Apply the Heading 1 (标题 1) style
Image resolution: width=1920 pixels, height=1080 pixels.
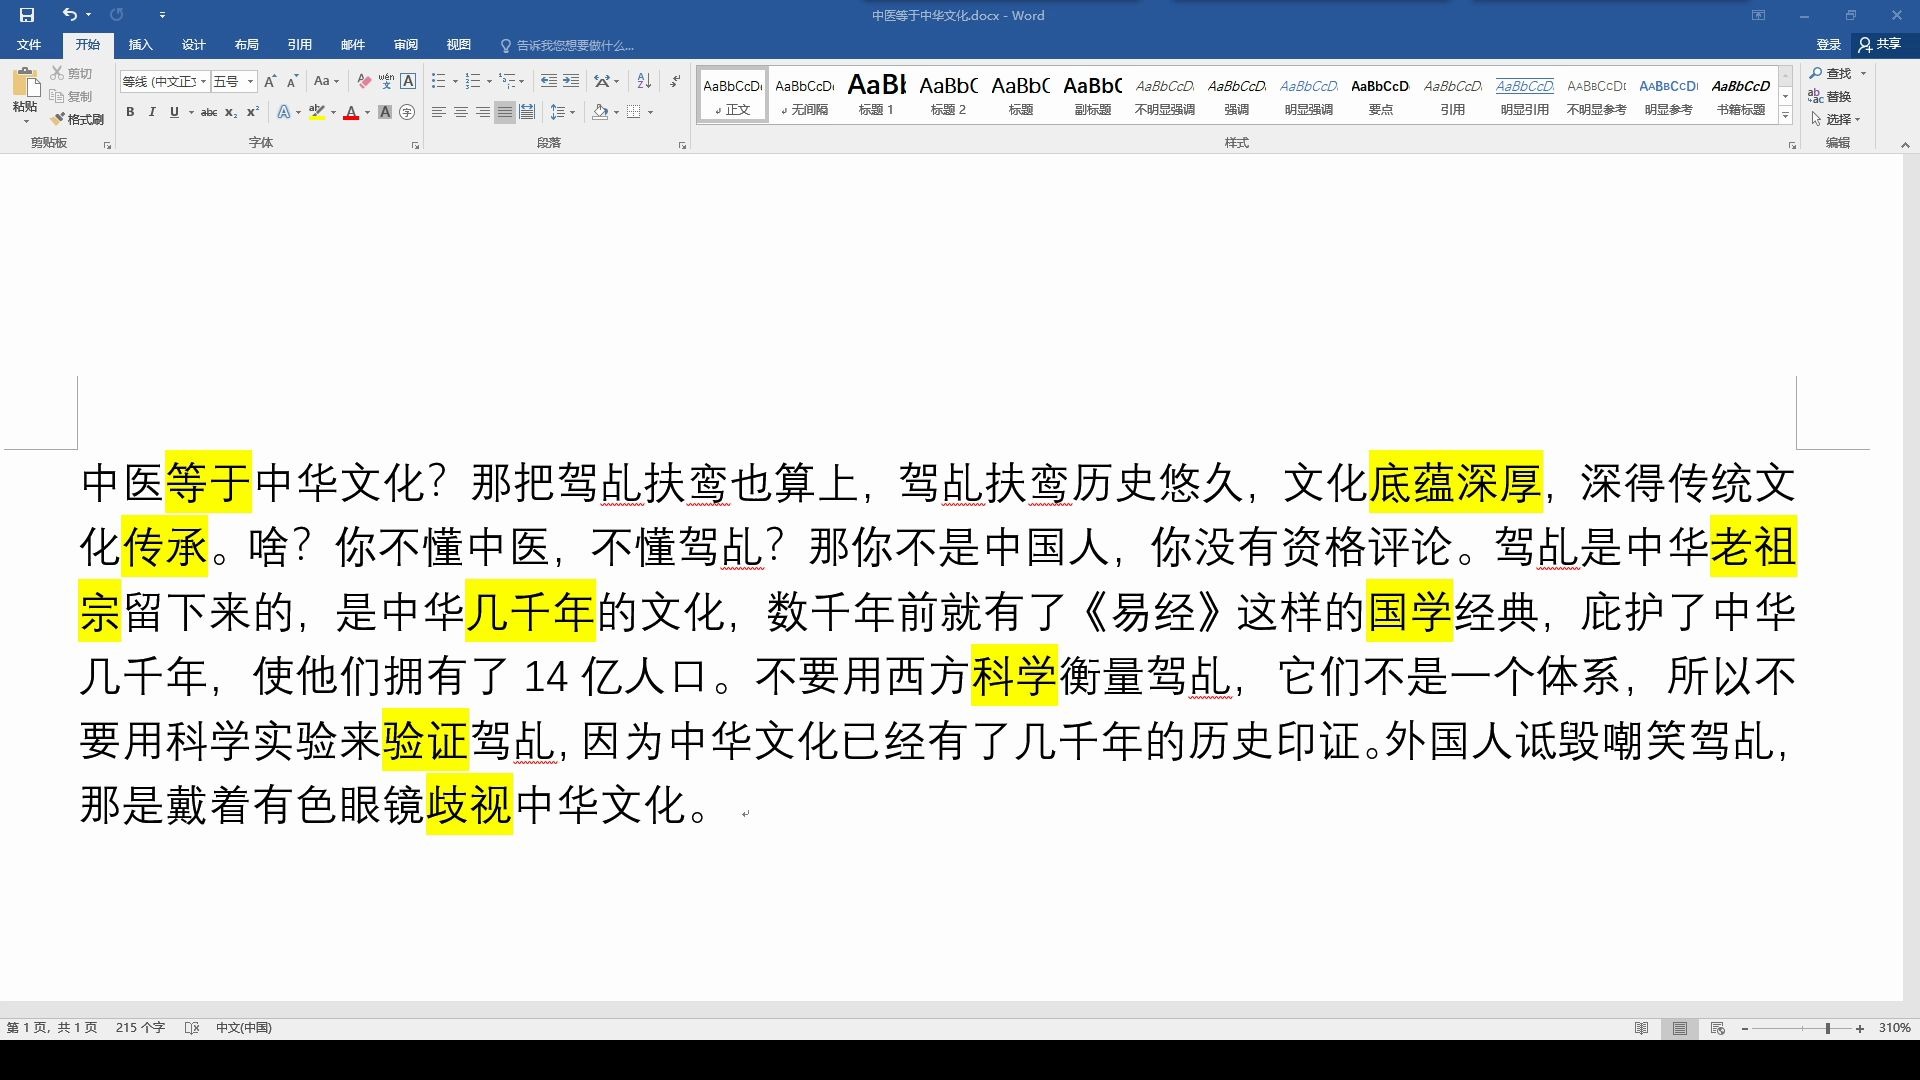(877, 95)
